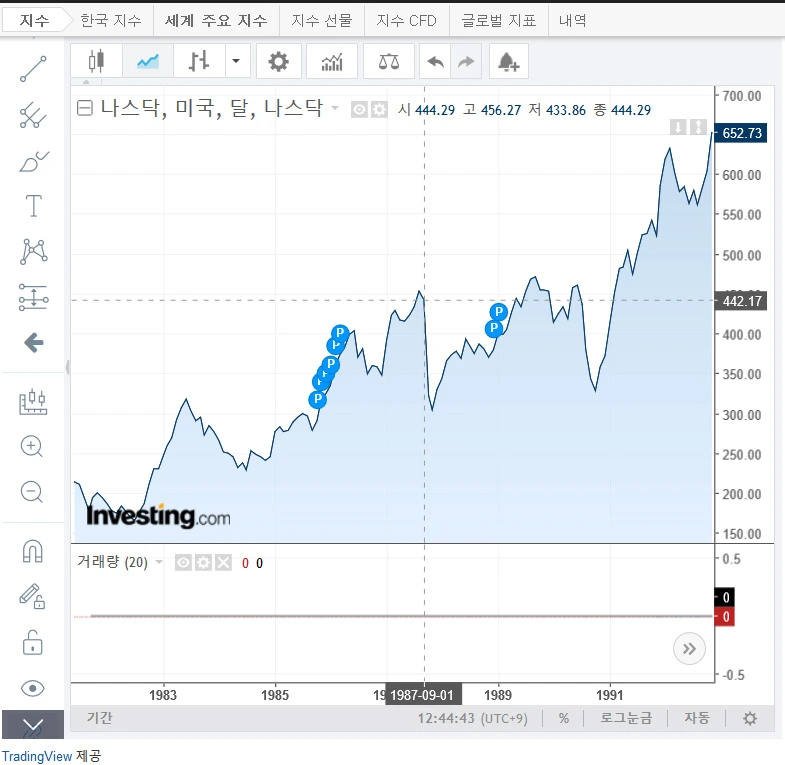Select the bar chart style button
Viewport: 785px width, 765px height.
click(199, 61)
